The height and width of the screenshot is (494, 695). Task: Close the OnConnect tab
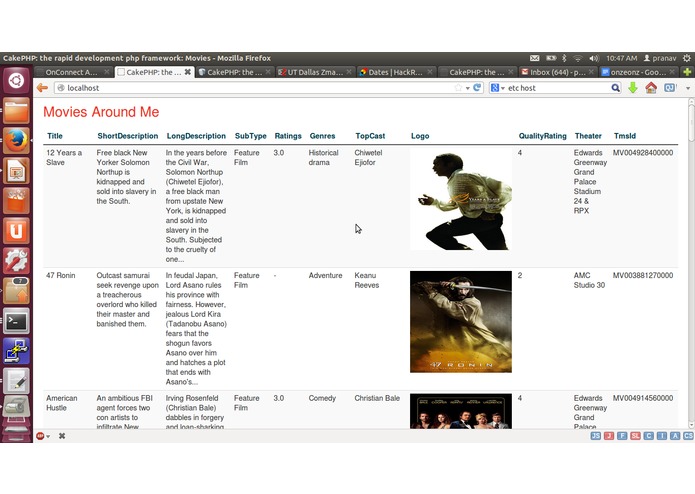tap(107, 72)
